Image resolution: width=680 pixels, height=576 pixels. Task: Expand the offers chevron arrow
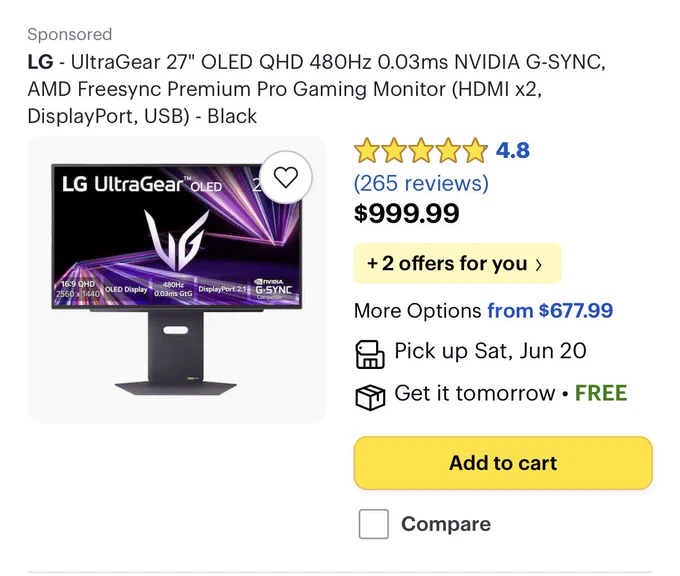click(539, 265)
